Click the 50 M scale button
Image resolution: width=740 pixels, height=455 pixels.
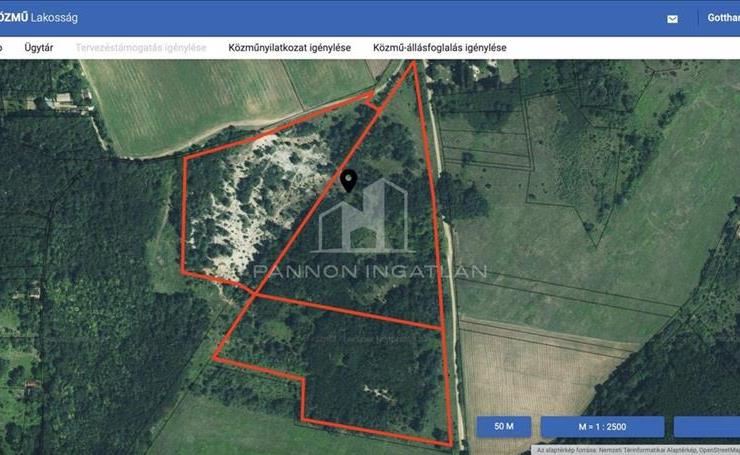click(x=503, y=427)
